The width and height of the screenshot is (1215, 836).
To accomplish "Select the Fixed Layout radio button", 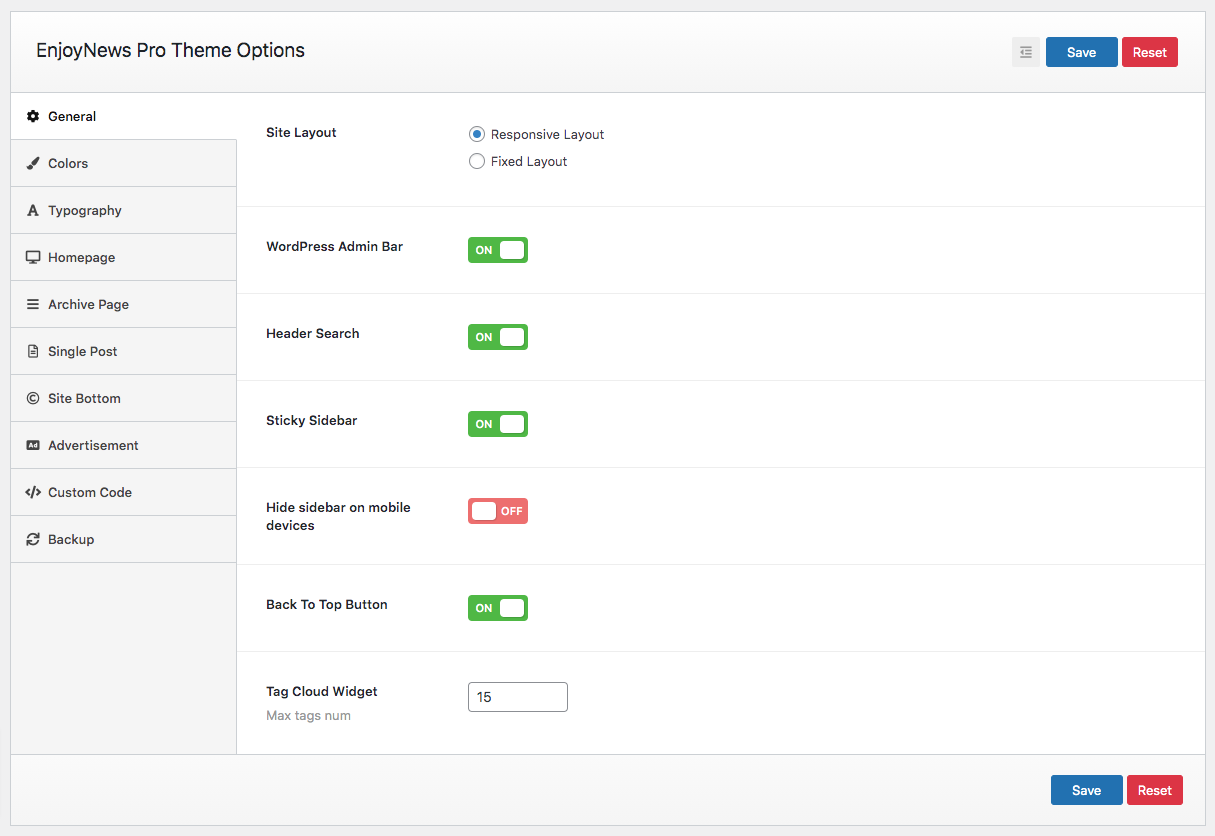I will (477, 161).
